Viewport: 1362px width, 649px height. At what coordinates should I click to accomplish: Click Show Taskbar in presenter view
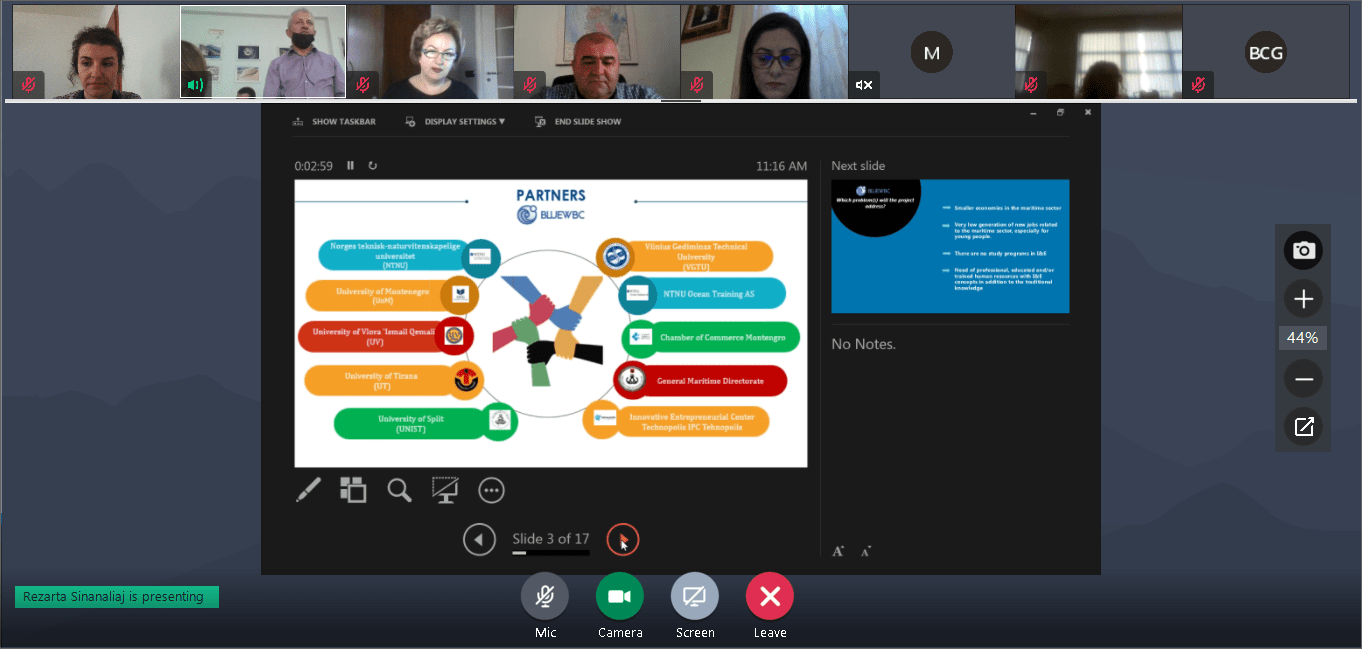[335, 122]
